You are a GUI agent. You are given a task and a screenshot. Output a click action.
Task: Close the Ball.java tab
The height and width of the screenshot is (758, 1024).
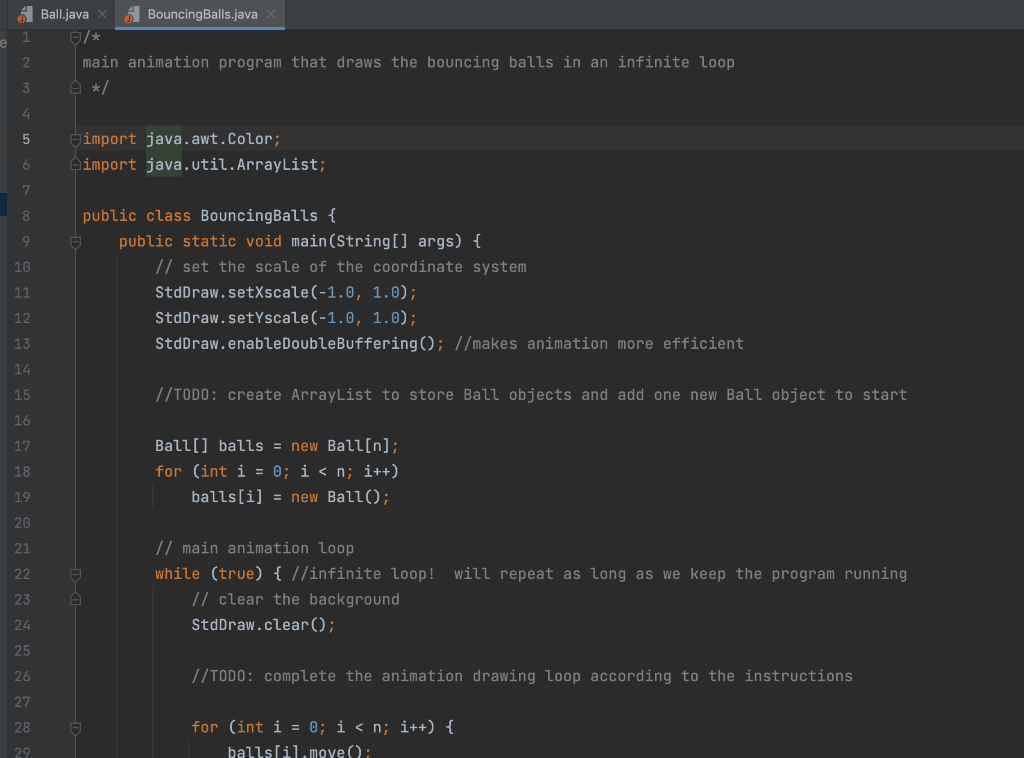click(102, 14)
